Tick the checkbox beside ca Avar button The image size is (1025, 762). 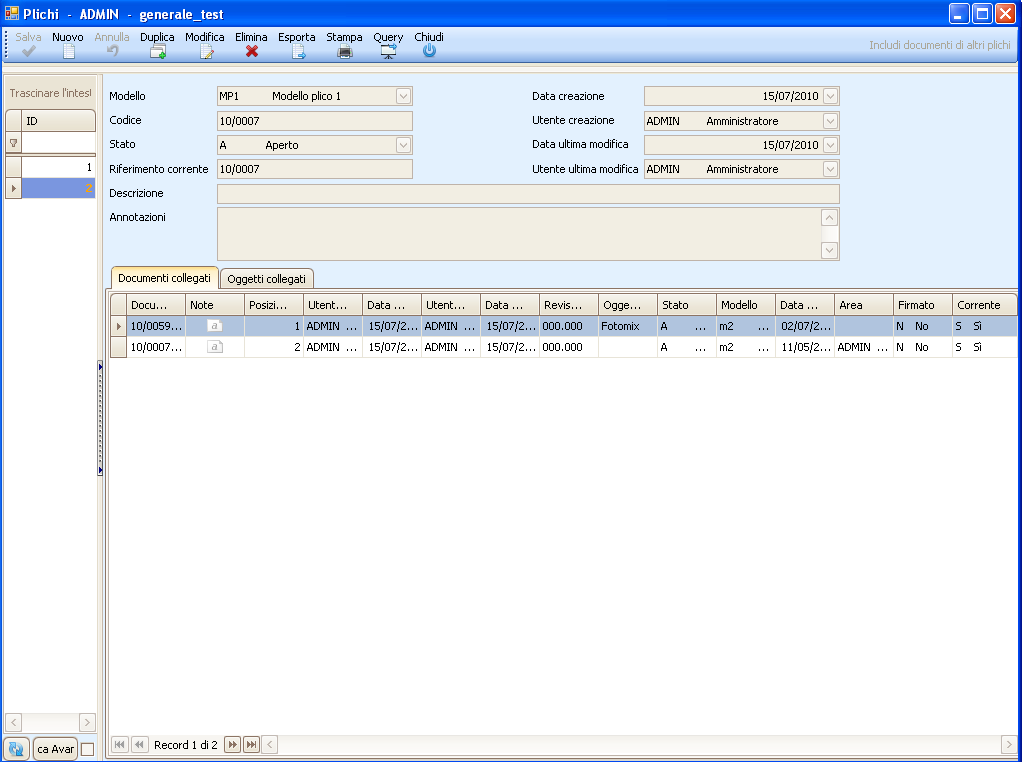(87, 749)
